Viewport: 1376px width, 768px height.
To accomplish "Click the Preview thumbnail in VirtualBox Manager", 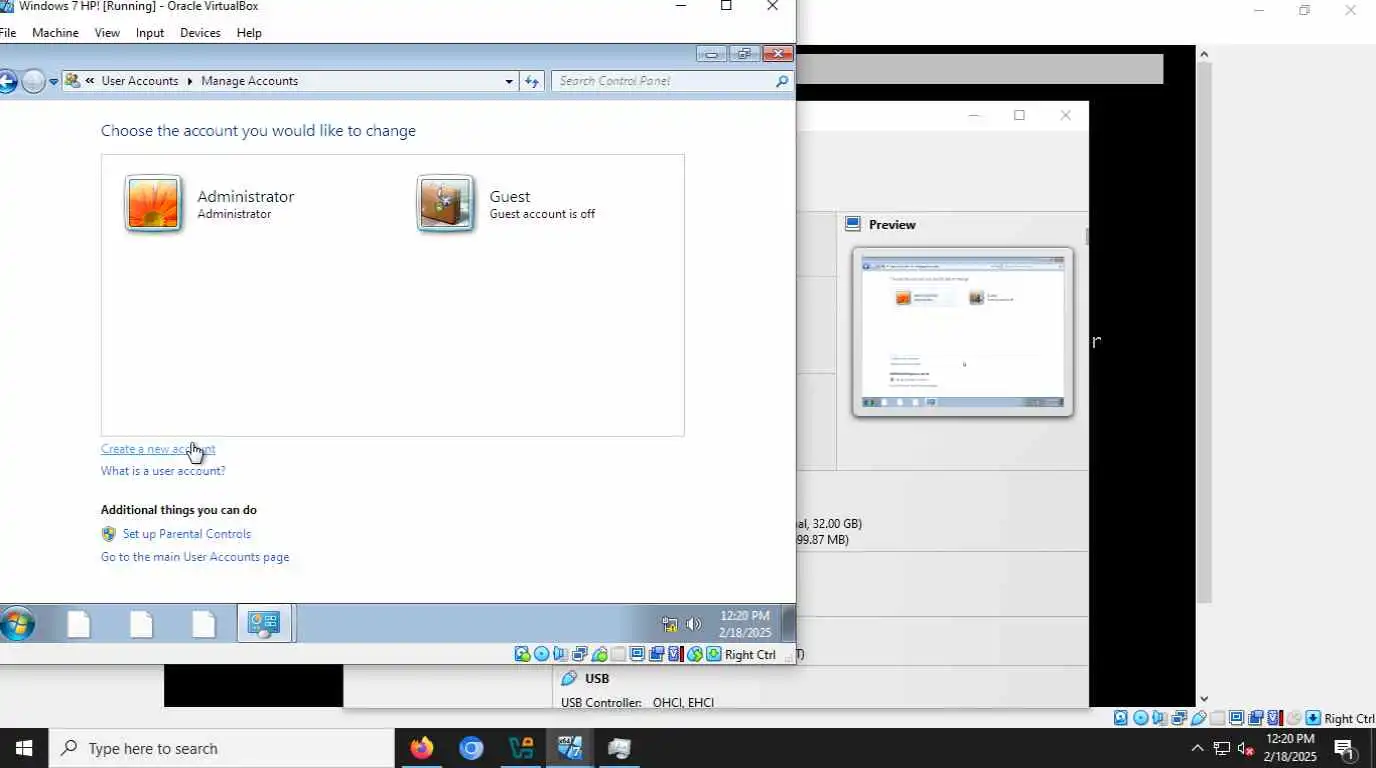I will 962,332.
